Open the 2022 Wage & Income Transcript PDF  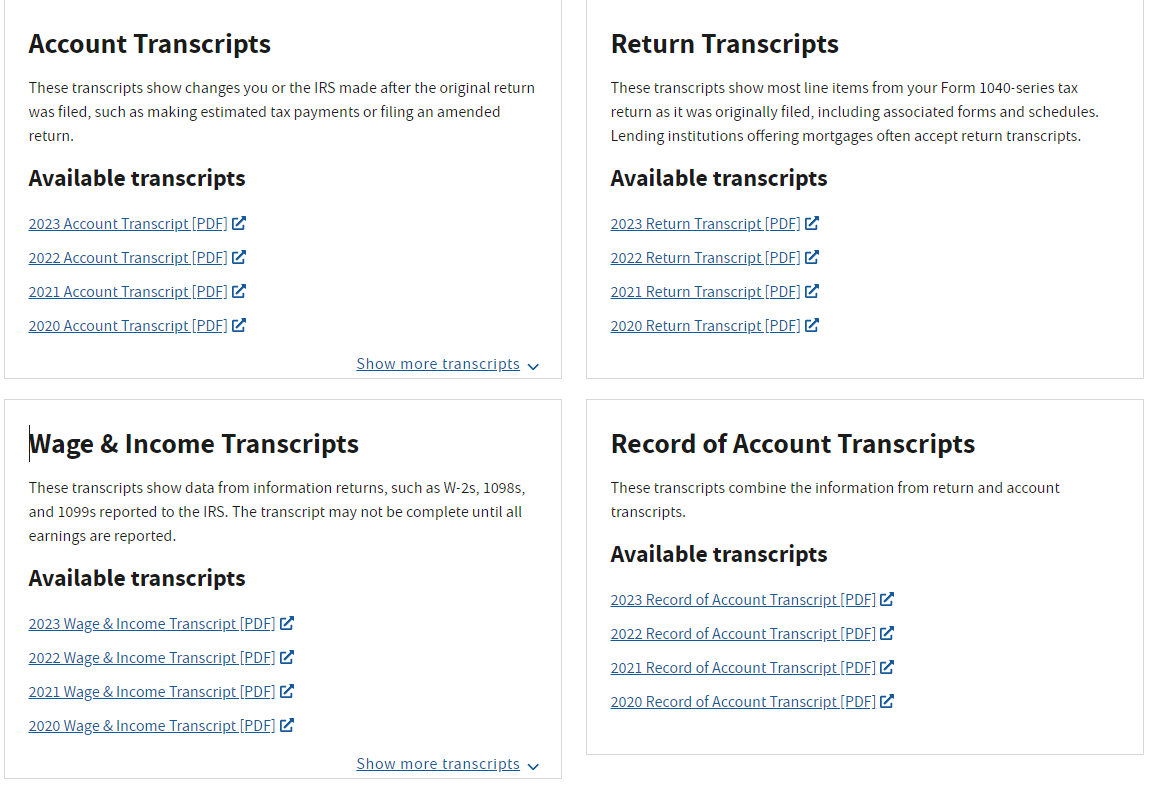[152, 658]
